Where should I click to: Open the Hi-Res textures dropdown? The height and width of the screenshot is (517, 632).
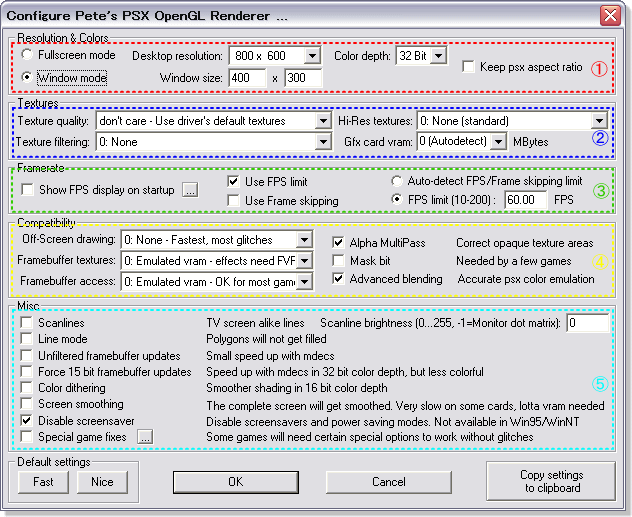[599, 120]
